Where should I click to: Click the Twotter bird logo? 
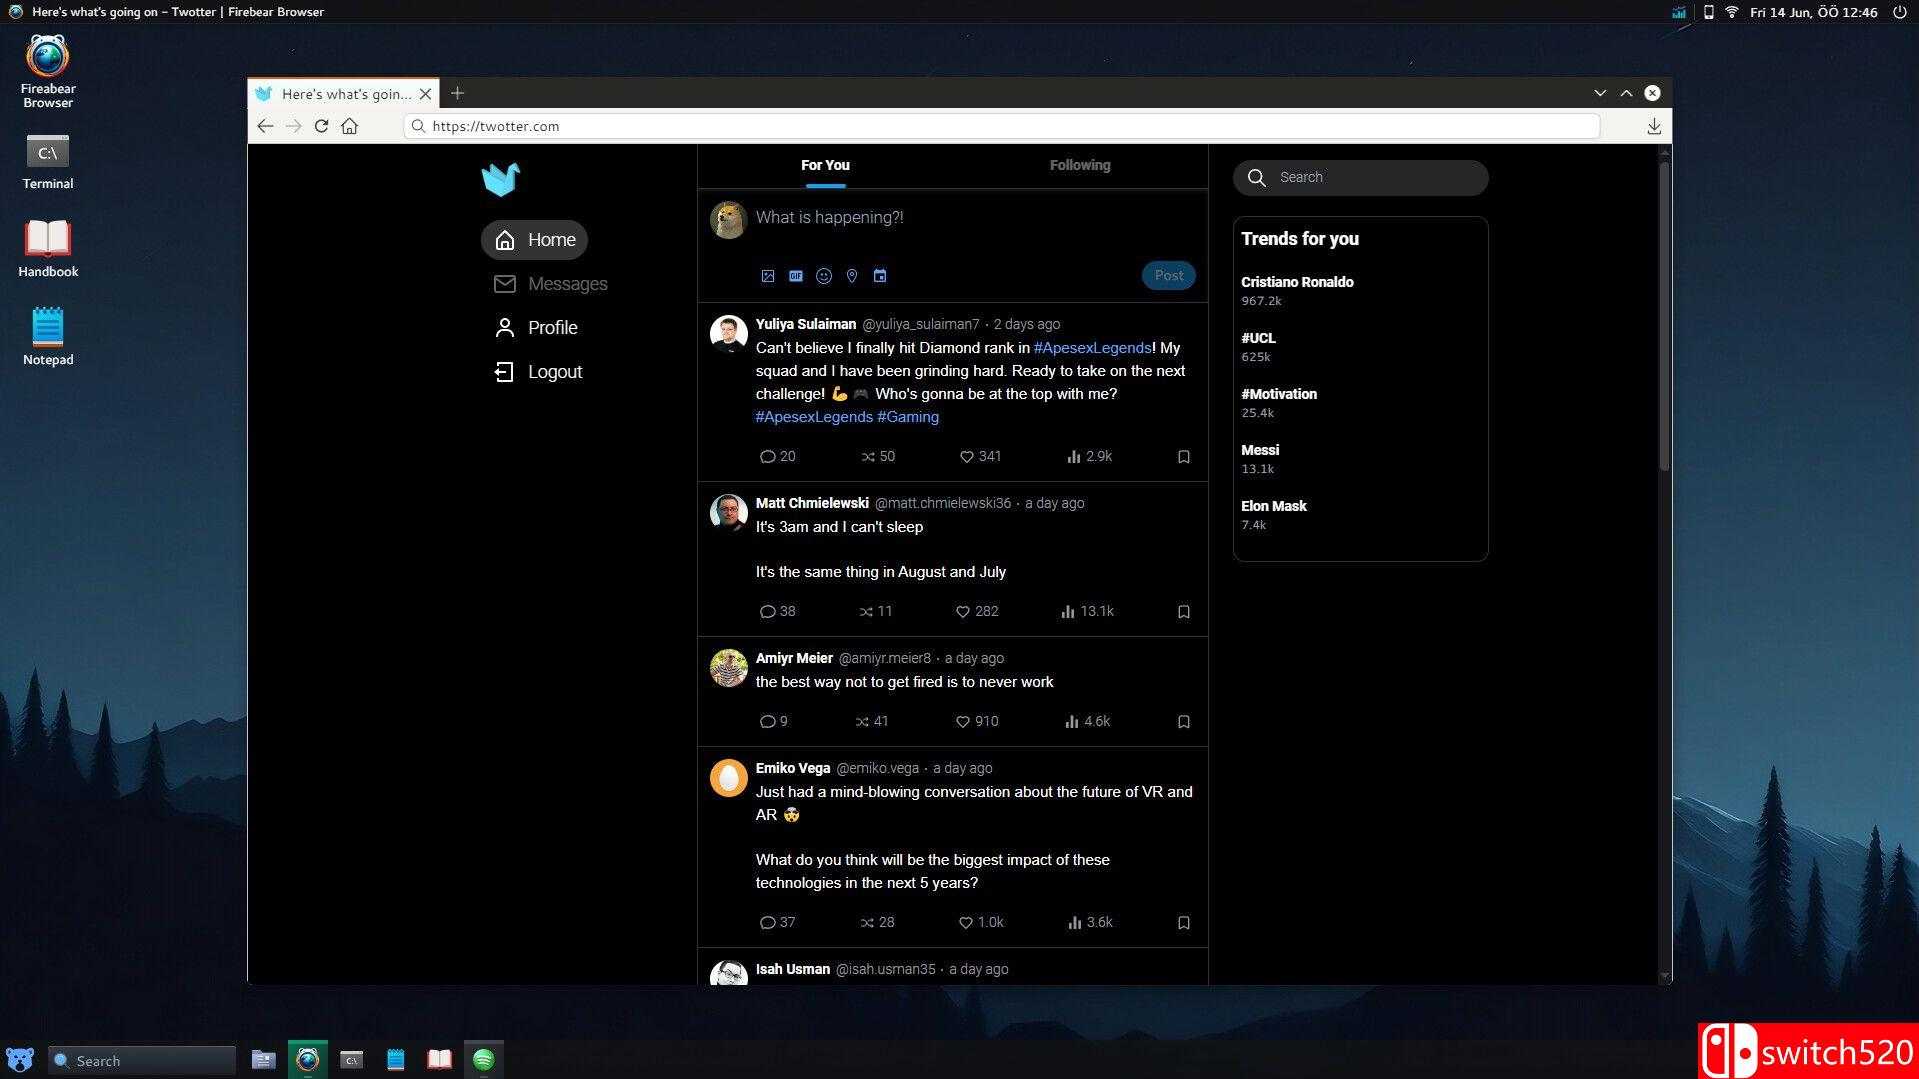point(500,180)
